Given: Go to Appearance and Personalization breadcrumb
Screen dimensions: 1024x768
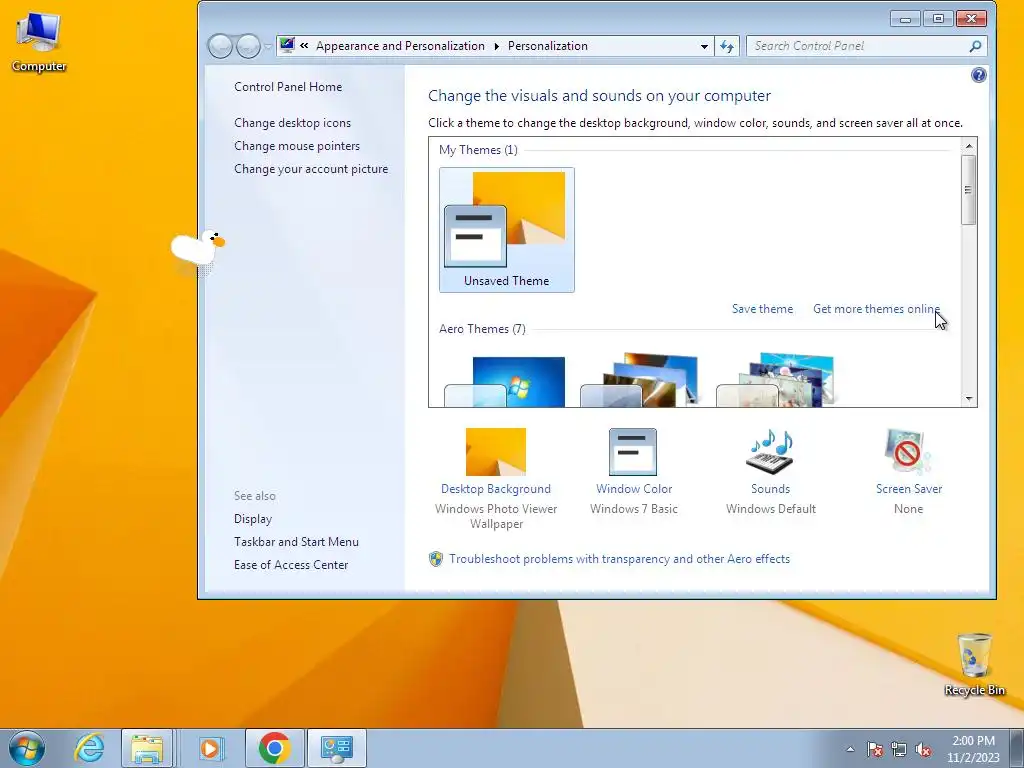Looking at the screenshot, I should click(x=400, y=46).
